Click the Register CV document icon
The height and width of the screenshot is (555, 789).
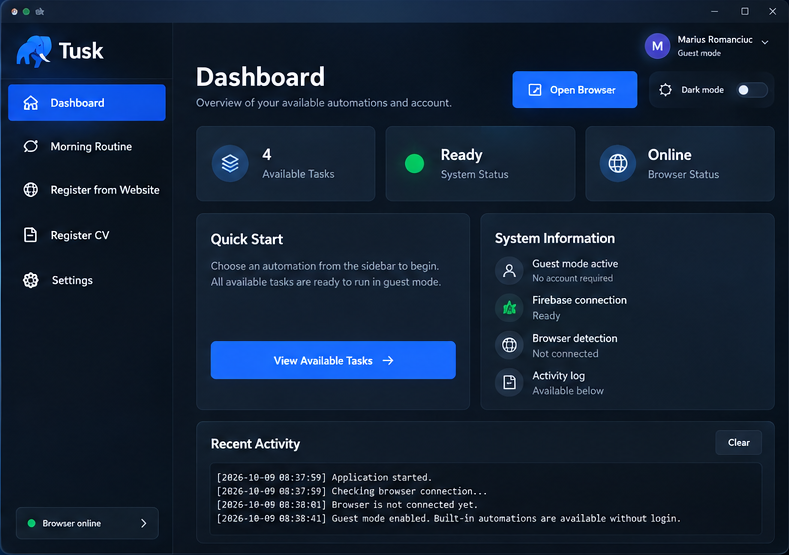pos(30,235)
